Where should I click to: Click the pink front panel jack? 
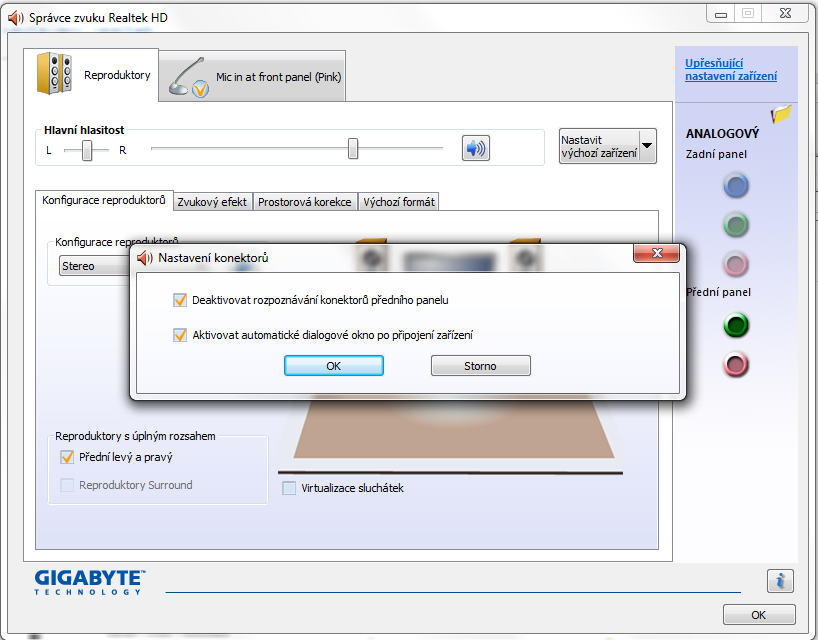pos(736,364)
